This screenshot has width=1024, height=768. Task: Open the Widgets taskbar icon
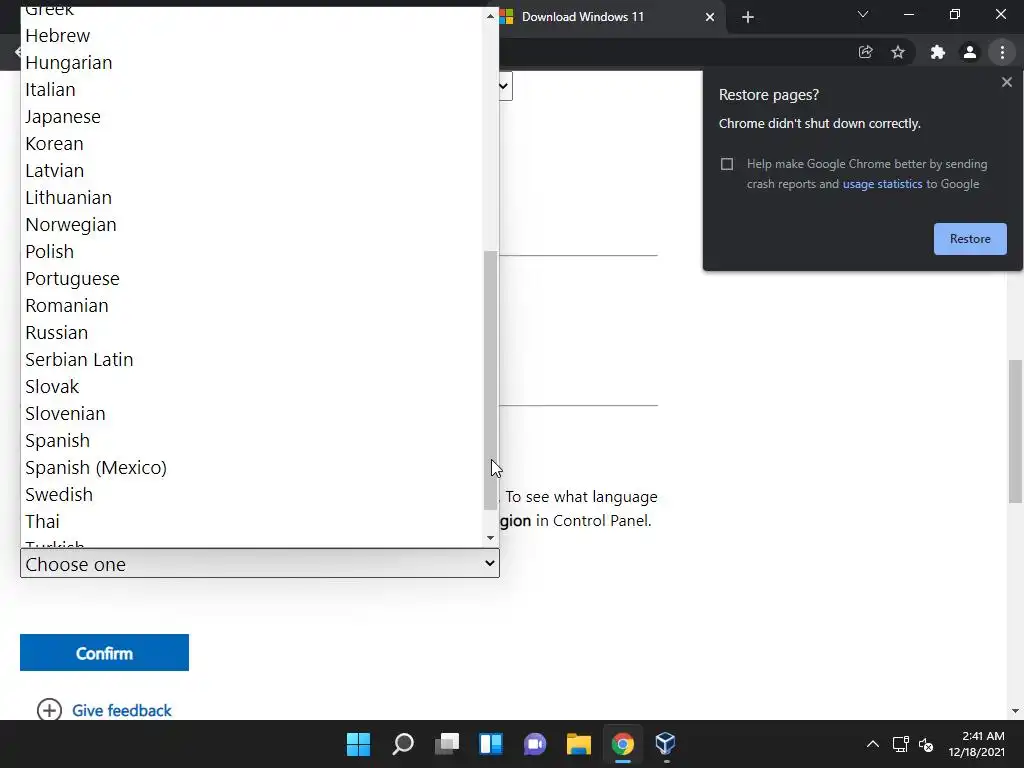tap(490, 744)
